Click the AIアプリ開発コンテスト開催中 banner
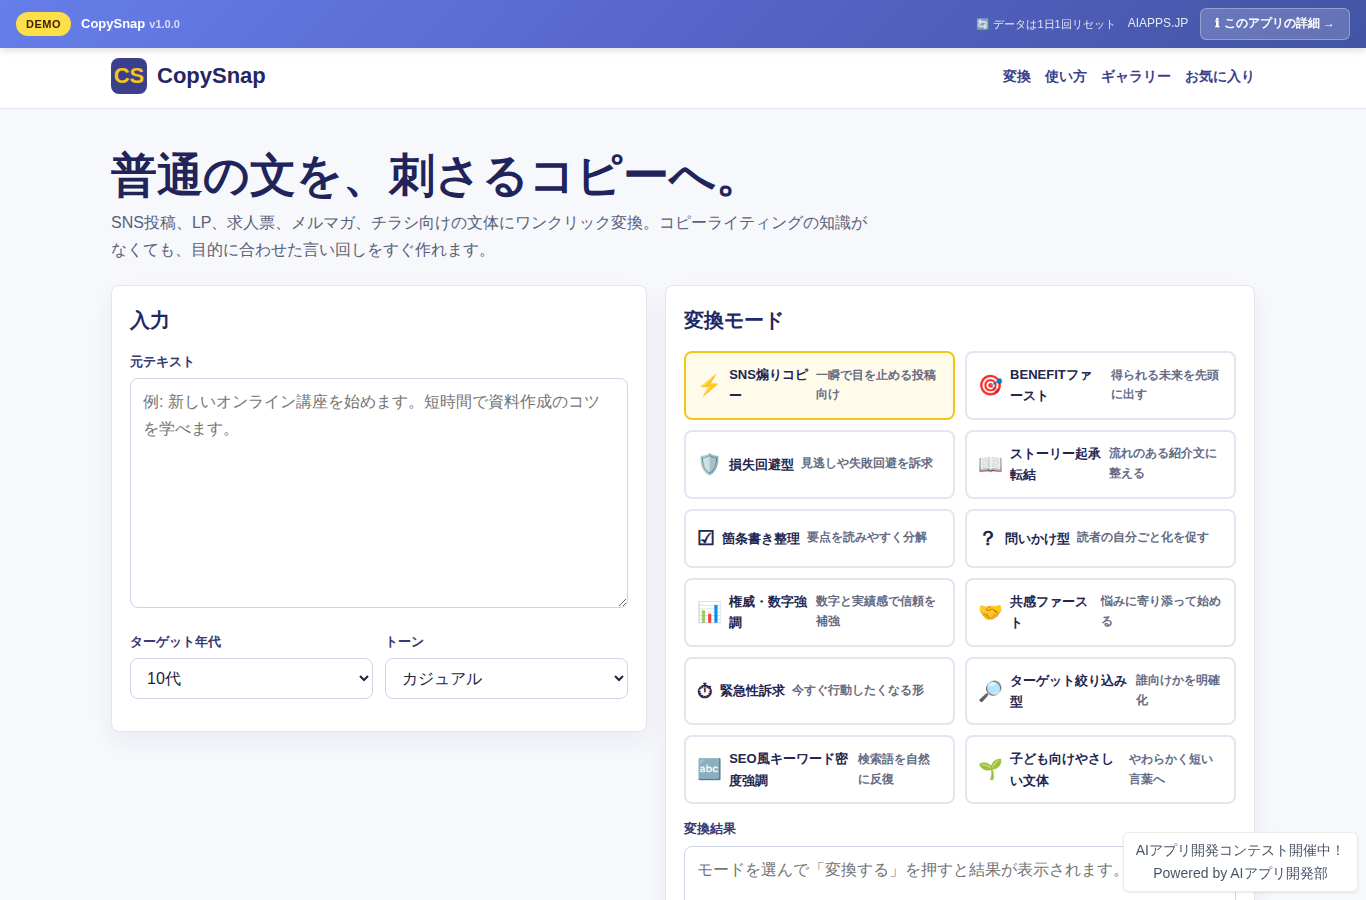Viewport: 1366px width, 900px height. [x=1240, y=861]
